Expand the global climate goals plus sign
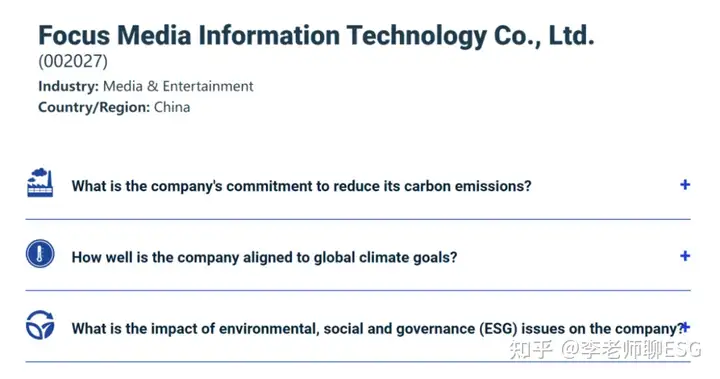Viewport: 720px width, 379px height. pyautogui.click(x=685, y=256)
